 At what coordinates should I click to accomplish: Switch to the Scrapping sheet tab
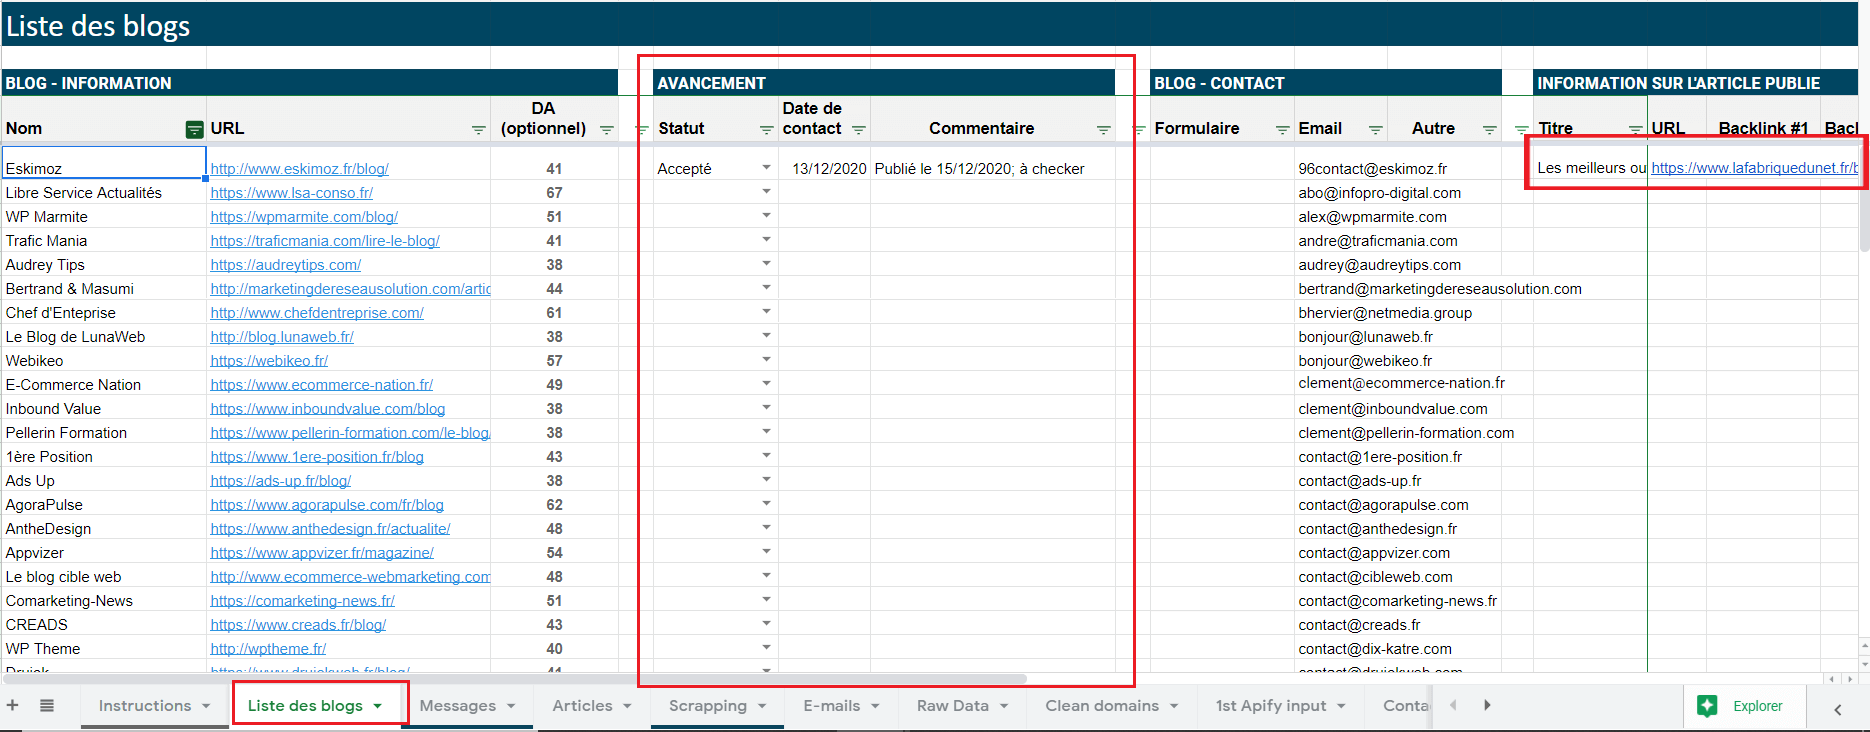[x=707, y=705]
